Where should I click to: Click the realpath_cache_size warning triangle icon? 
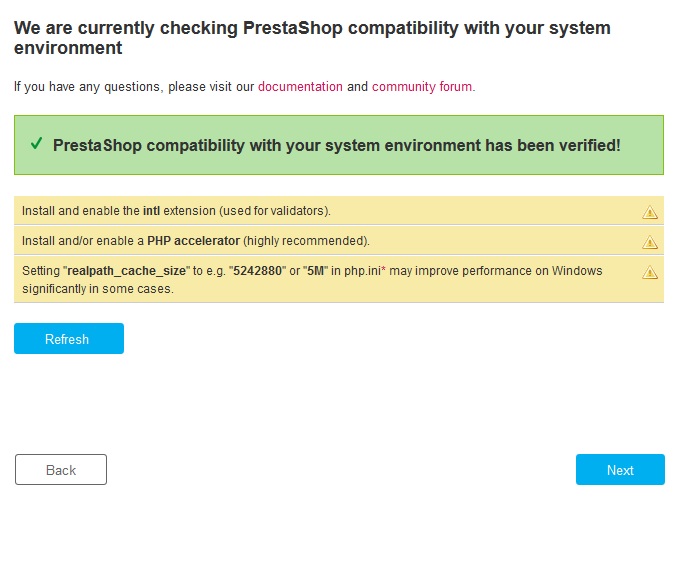click(650, 272)
